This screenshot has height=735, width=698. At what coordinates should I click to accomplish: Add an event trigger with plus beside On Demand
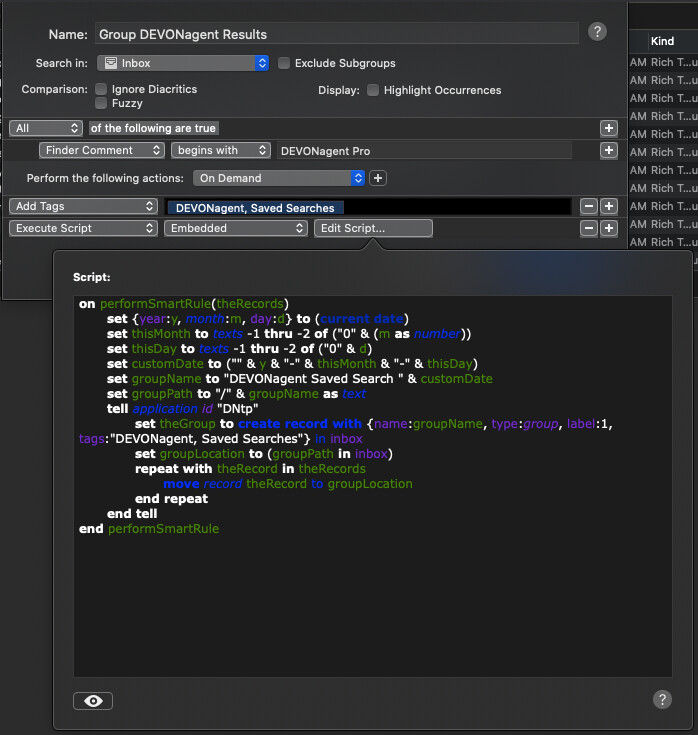pyautogui.click(x=378, y=178)
